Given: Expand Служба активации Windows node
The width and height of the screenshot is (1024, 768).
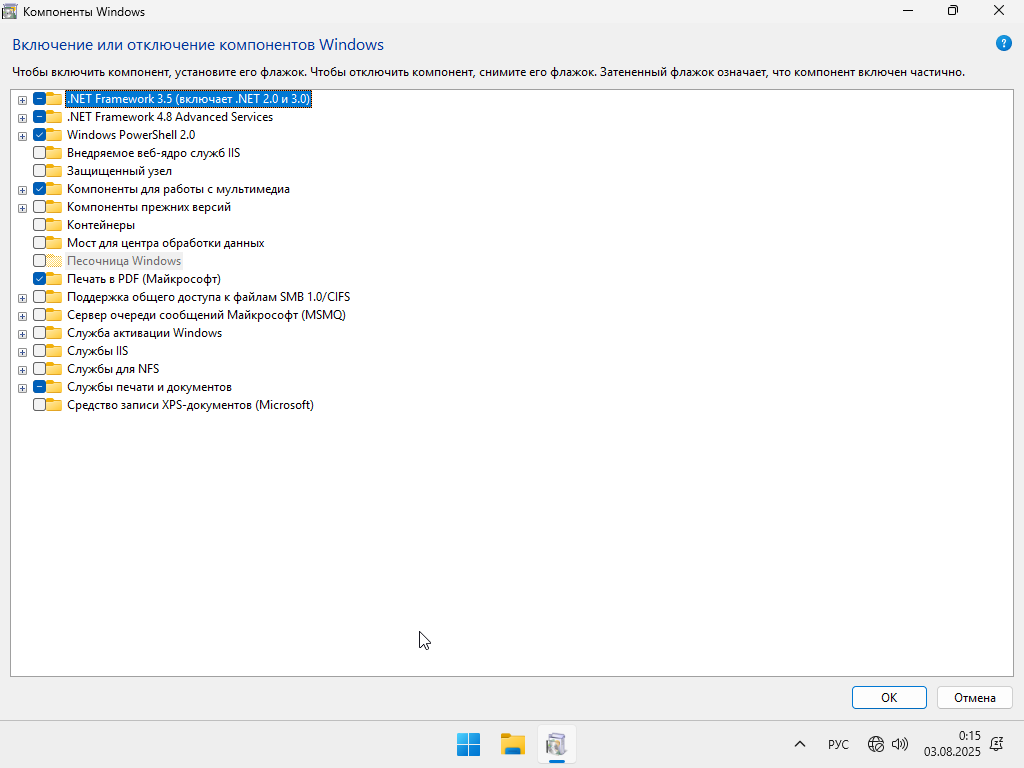Looking at the screenshot, I should click(x=22, y=334).
